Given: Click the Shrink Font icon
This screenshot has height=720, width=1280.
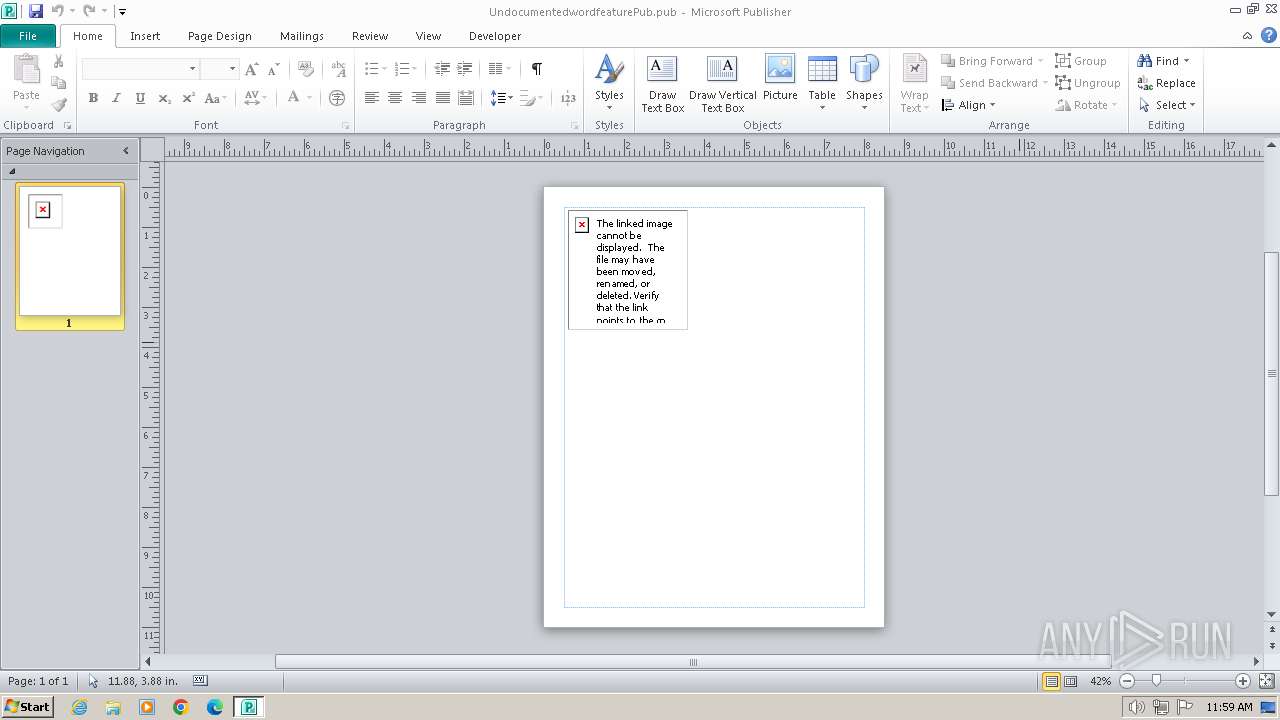Looking at the screenshot, I should click(x=273, y=69).
